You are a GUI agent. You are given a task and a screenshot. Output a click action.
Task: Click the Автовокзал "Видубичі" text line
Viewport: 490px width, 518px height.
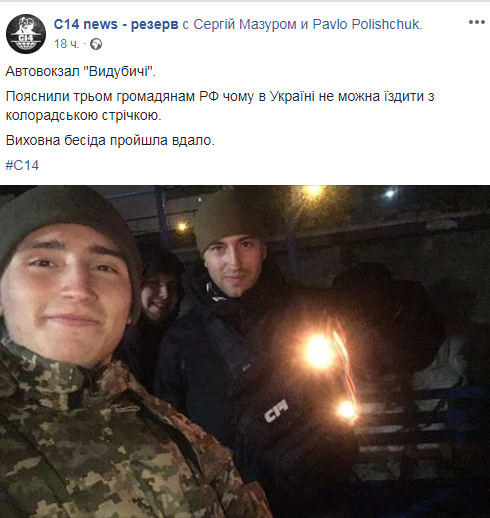(81, 71)
